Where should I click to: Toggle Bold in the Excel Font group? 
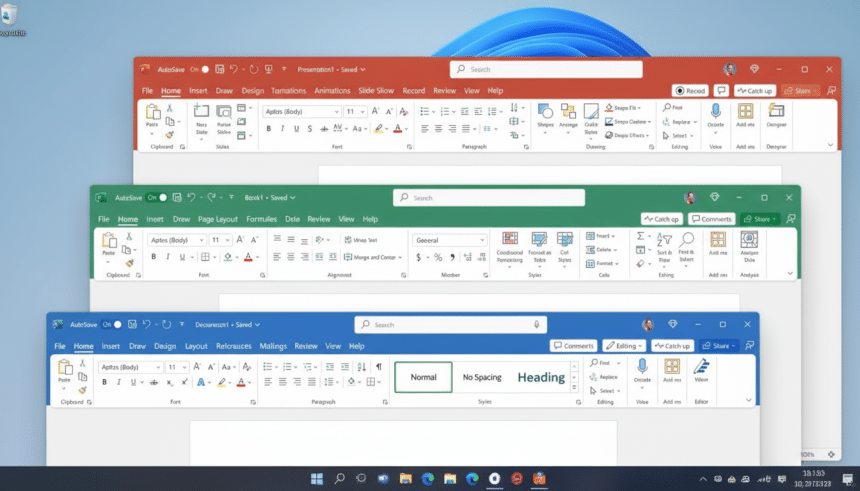point(154,256)
